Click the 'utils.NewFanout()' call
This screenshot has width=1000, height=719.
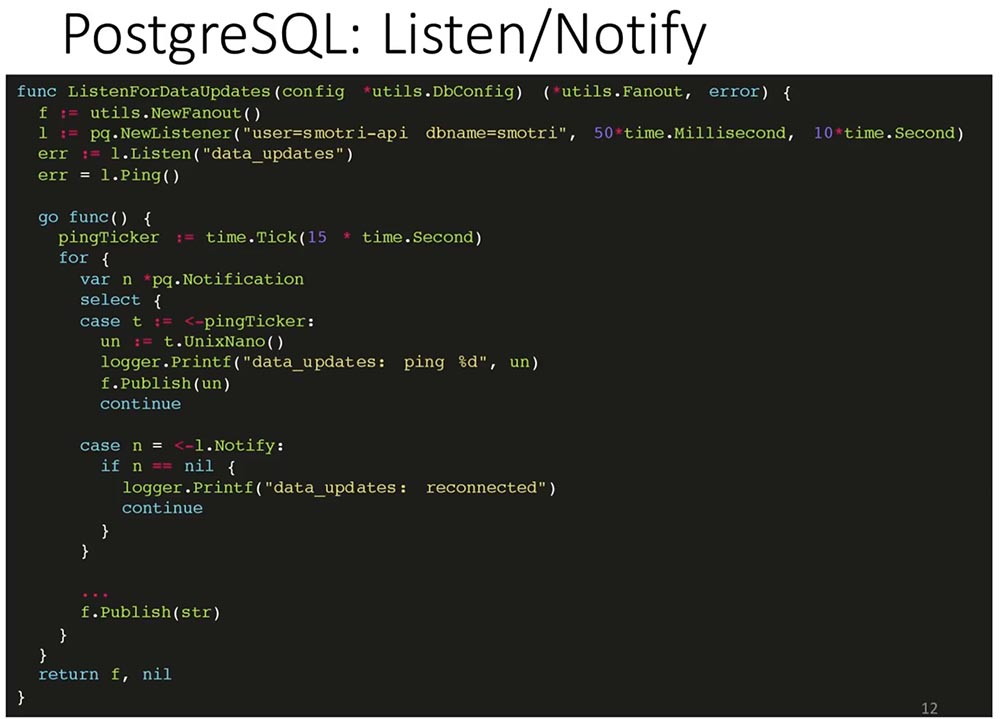[175, 113]
